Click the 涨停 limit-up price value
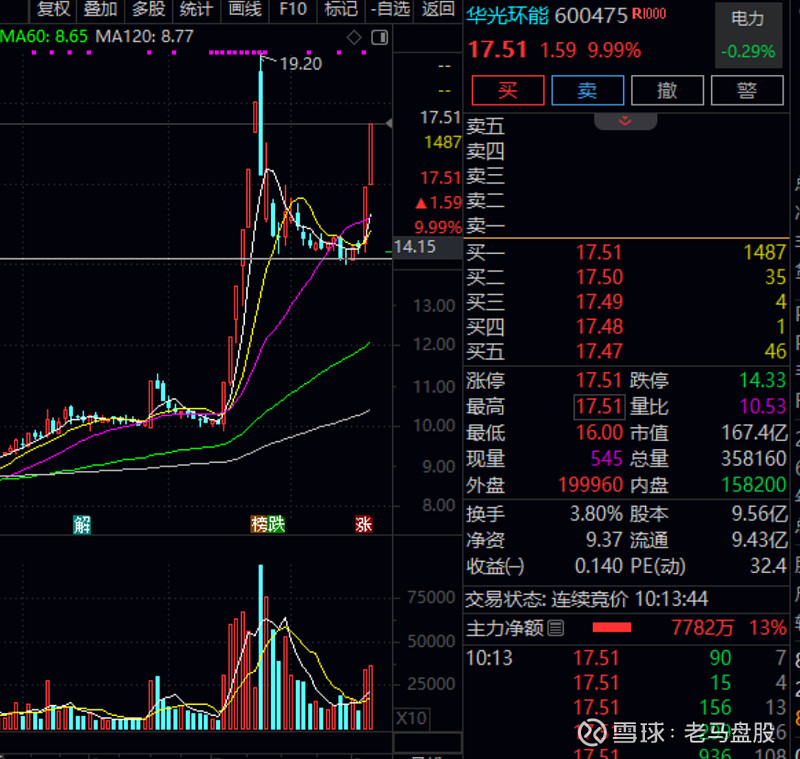This screenshot has height=759, width=800. [599, 381]
